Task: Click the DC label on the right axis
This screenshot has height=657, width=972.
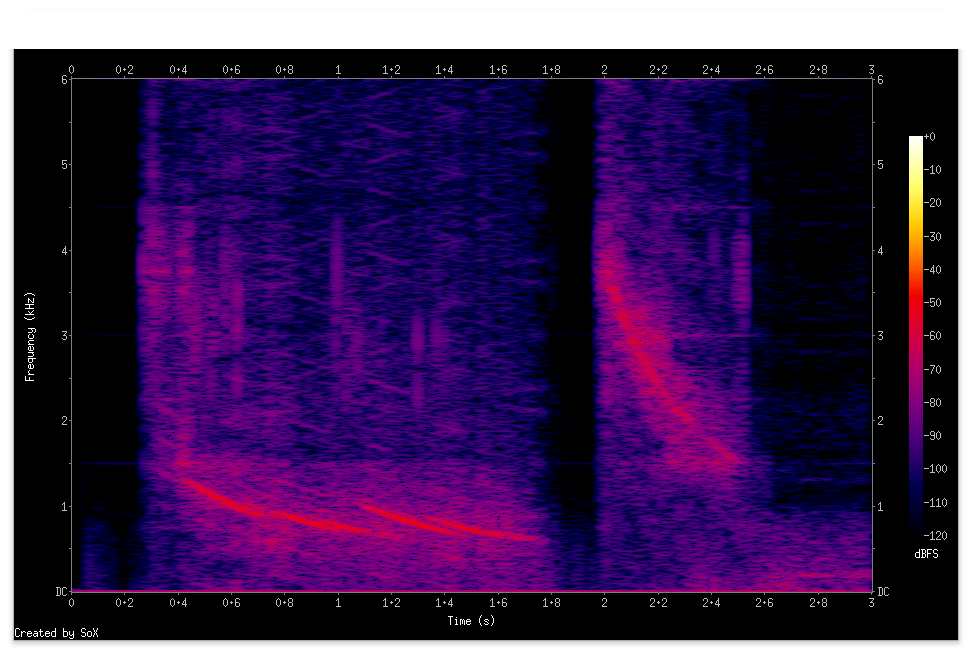Action: click(881, 592)
